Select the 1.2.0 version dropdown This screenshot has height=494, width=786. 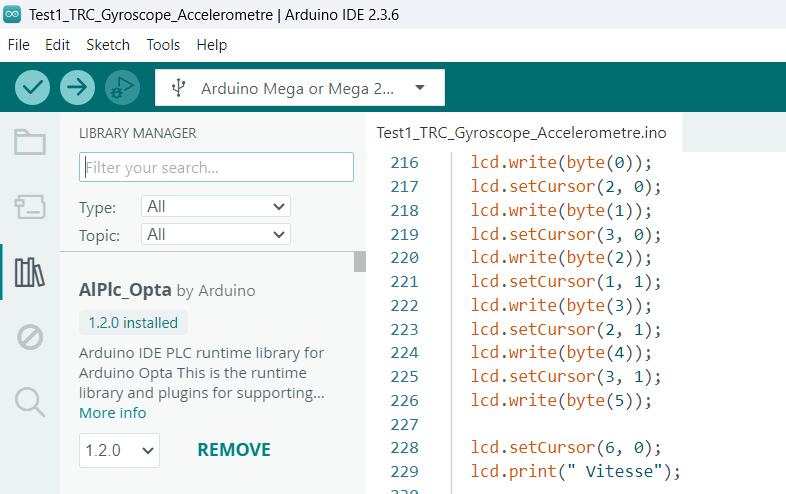[119, 450]
